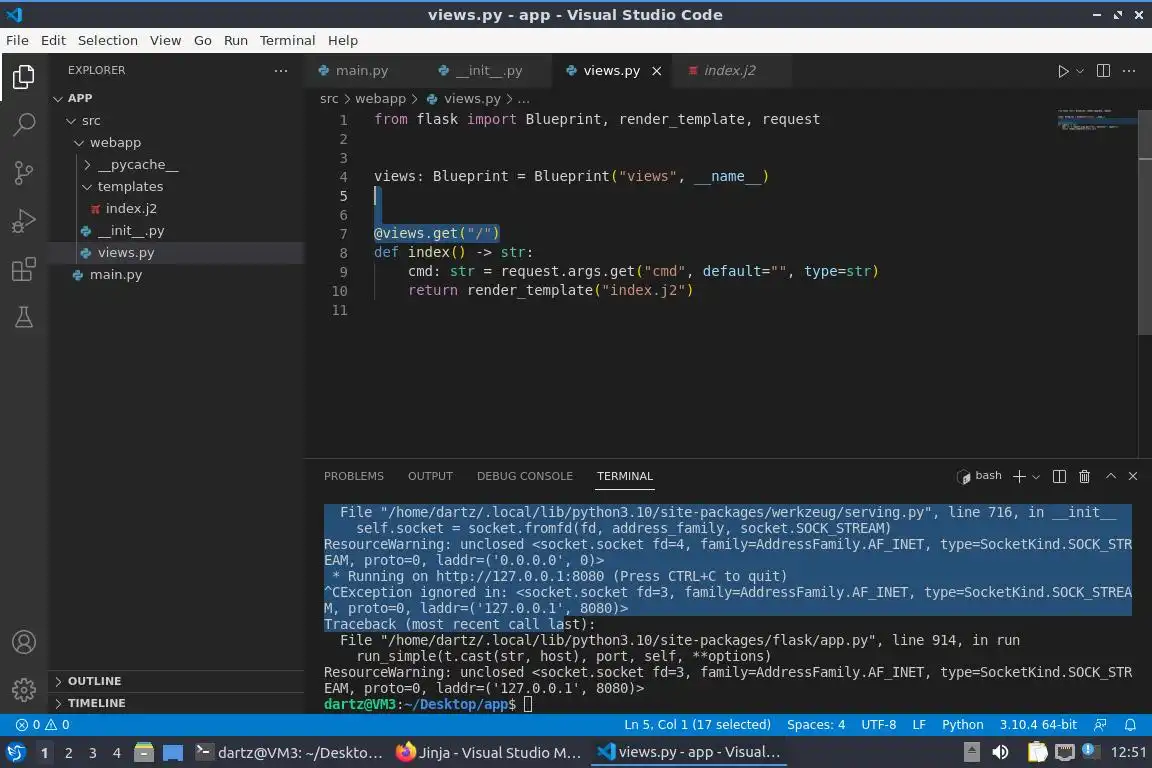Screen dimensions: 1152x768
Task: Switch to the OUTPUT panel tab
Action: click(430, 476)
